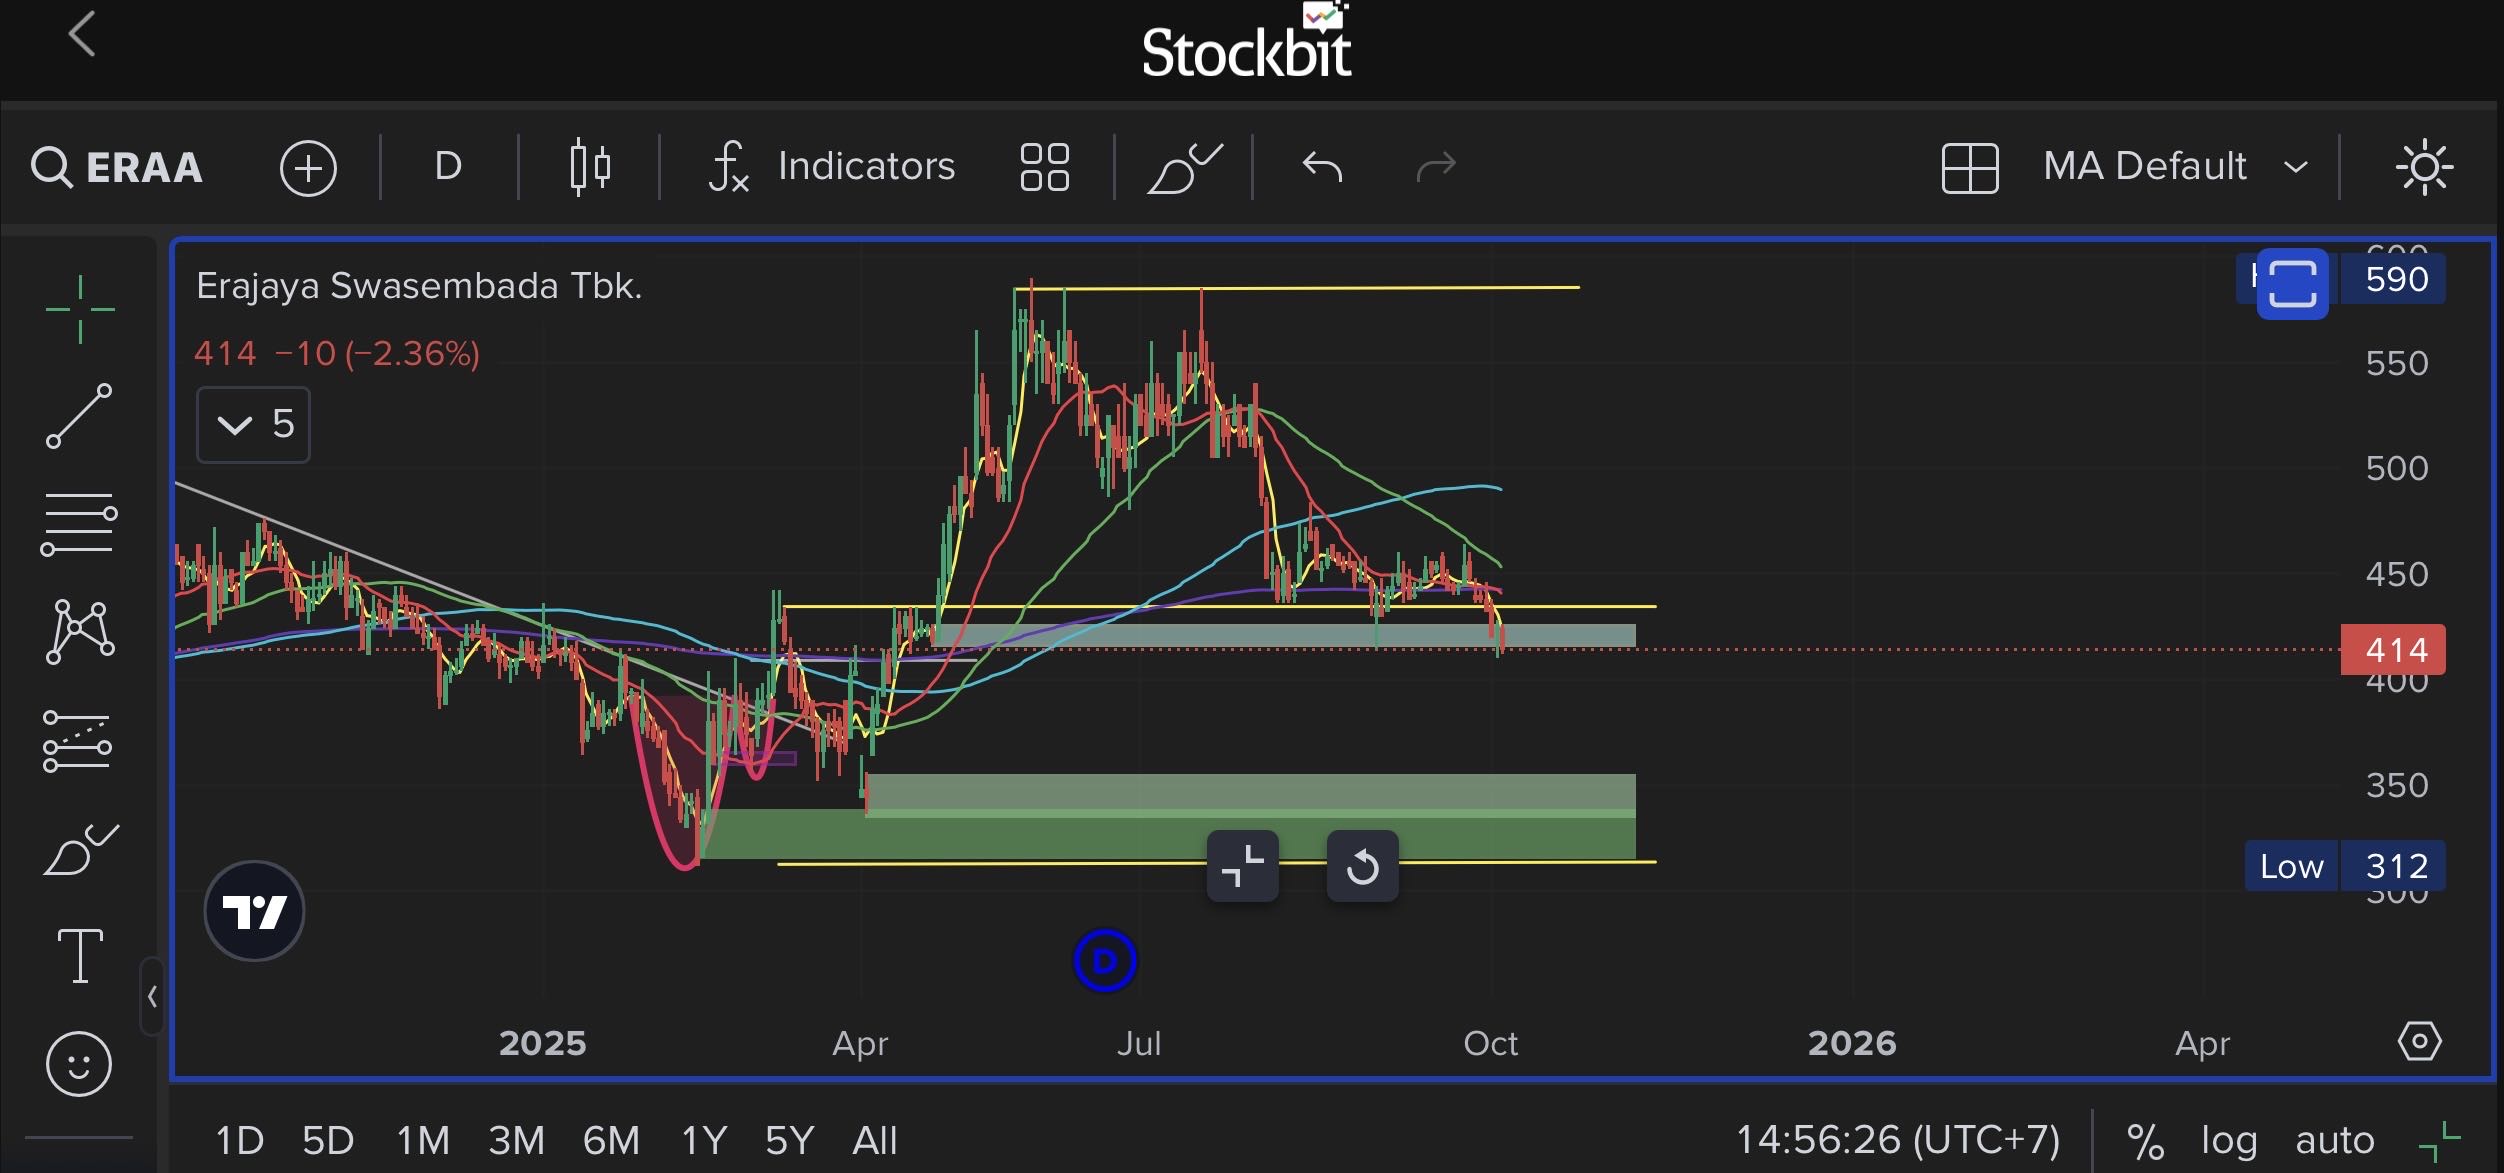The image size is (2504, 1173).
Task: Open the Fibonacci retracement tools
Action: pyautogui.click(x=80, y=523)
